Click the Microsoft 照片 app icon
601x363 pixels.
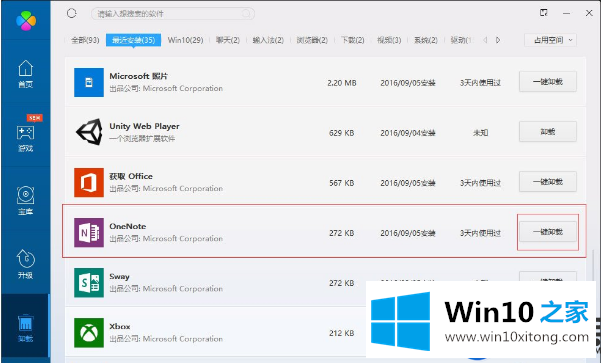(89, 82)
